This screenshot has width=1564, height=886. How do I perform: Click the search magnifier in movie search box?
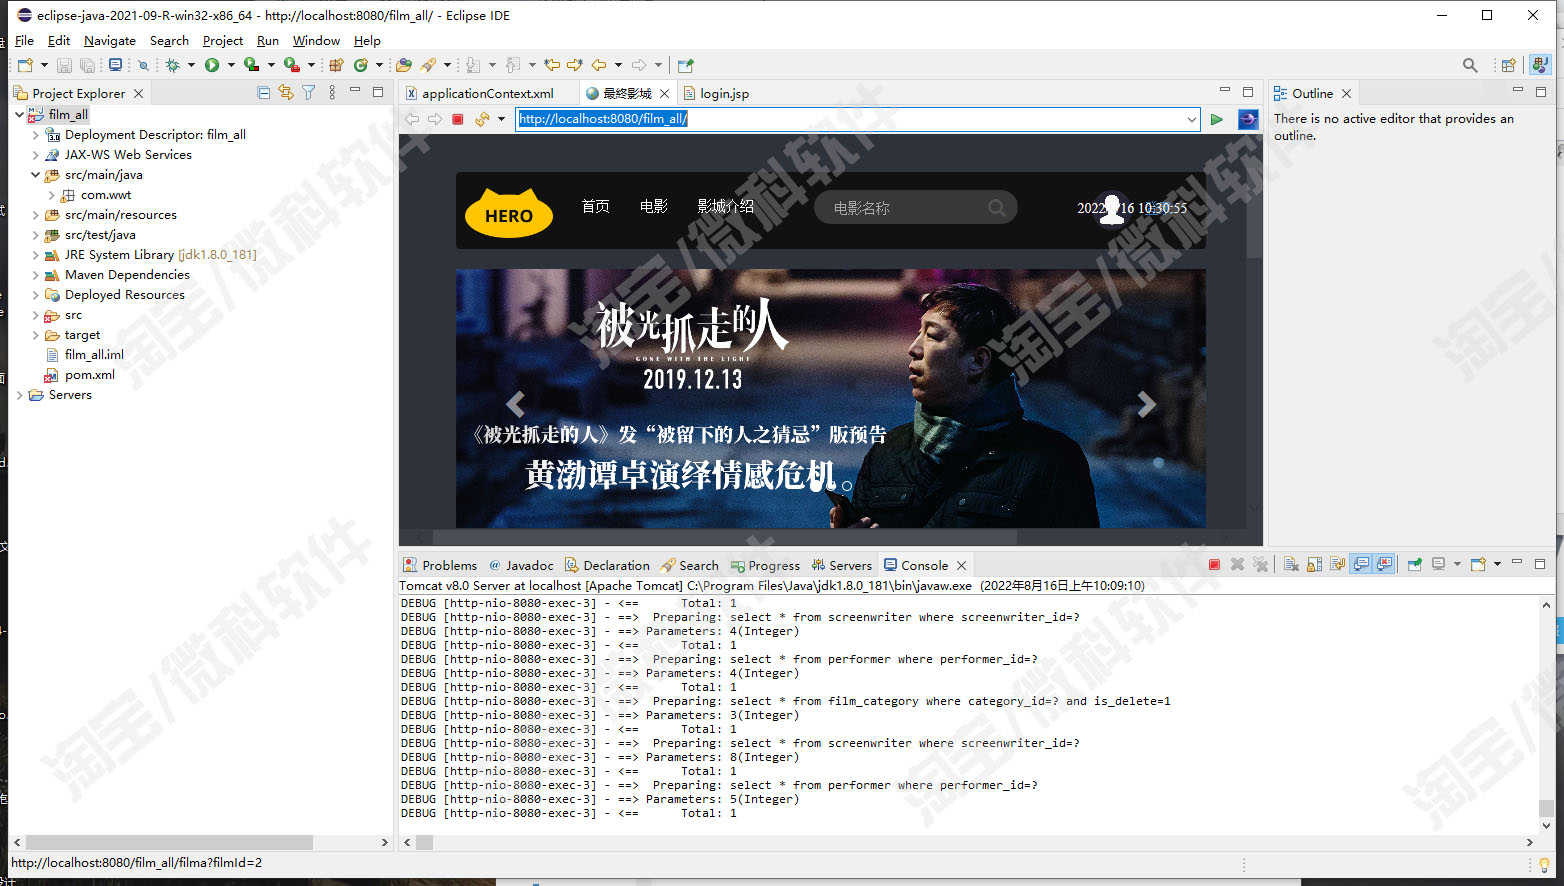[x=996, y=208]
